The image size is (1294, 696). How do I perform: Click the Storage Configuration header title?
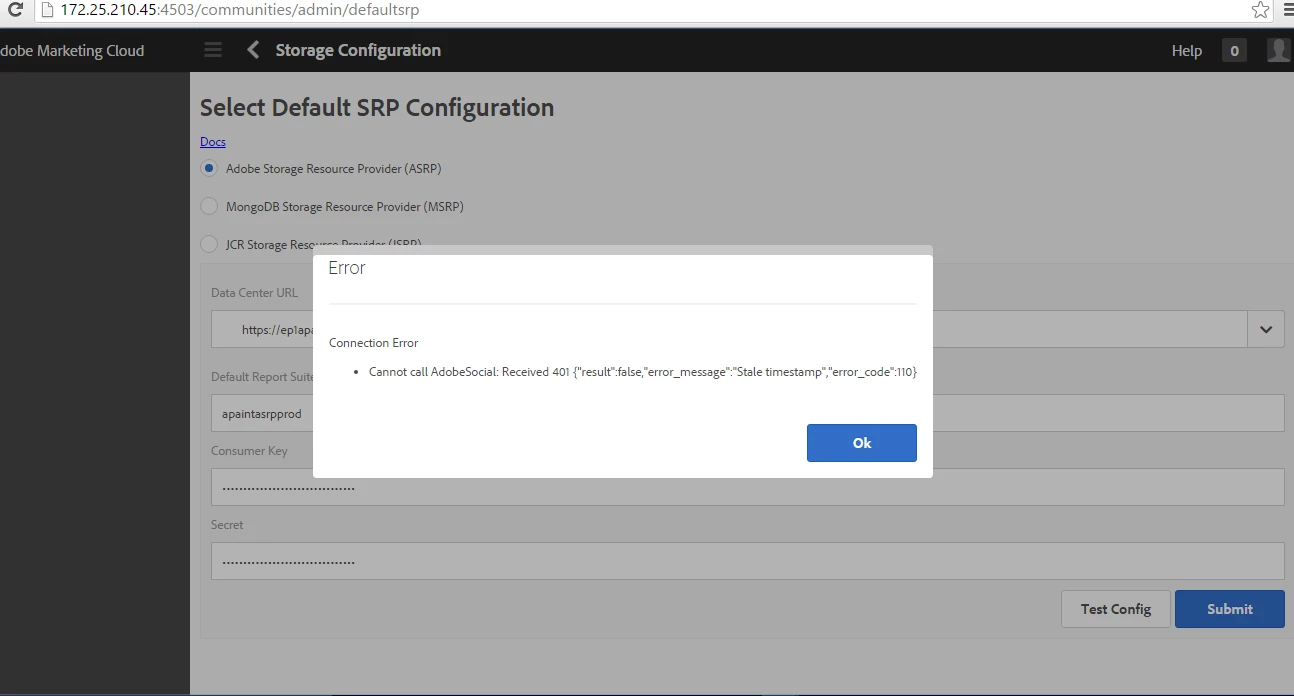(x=358, y=50)
